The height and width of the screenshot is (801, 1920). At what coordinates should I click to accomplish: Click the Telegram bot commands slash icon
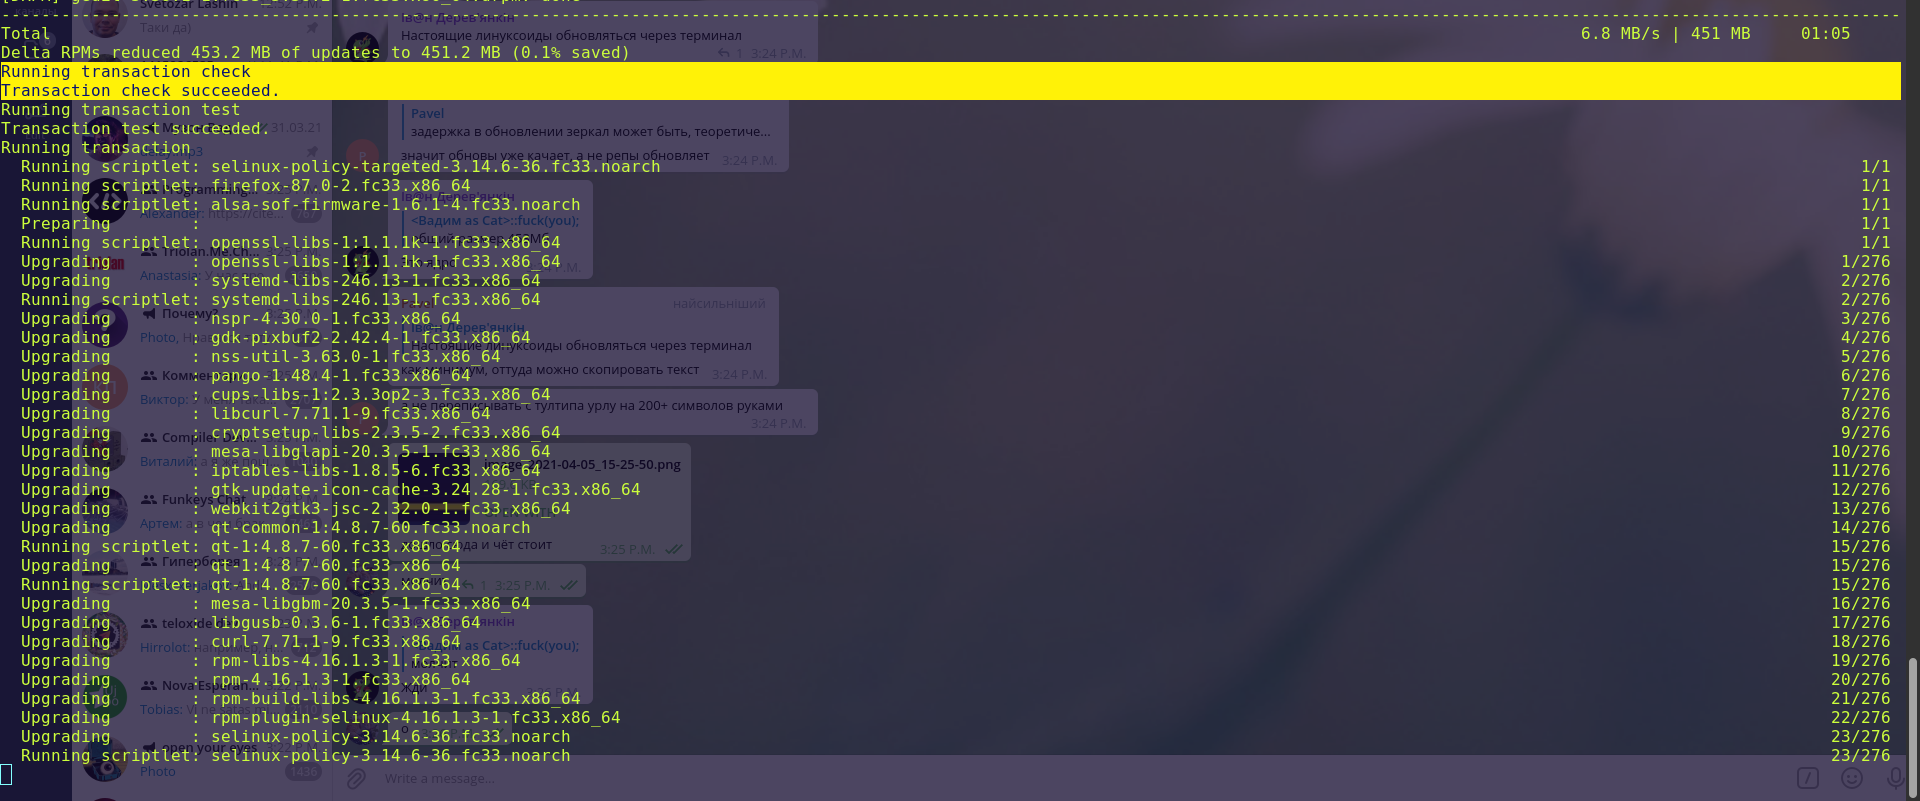(1808, 777)
